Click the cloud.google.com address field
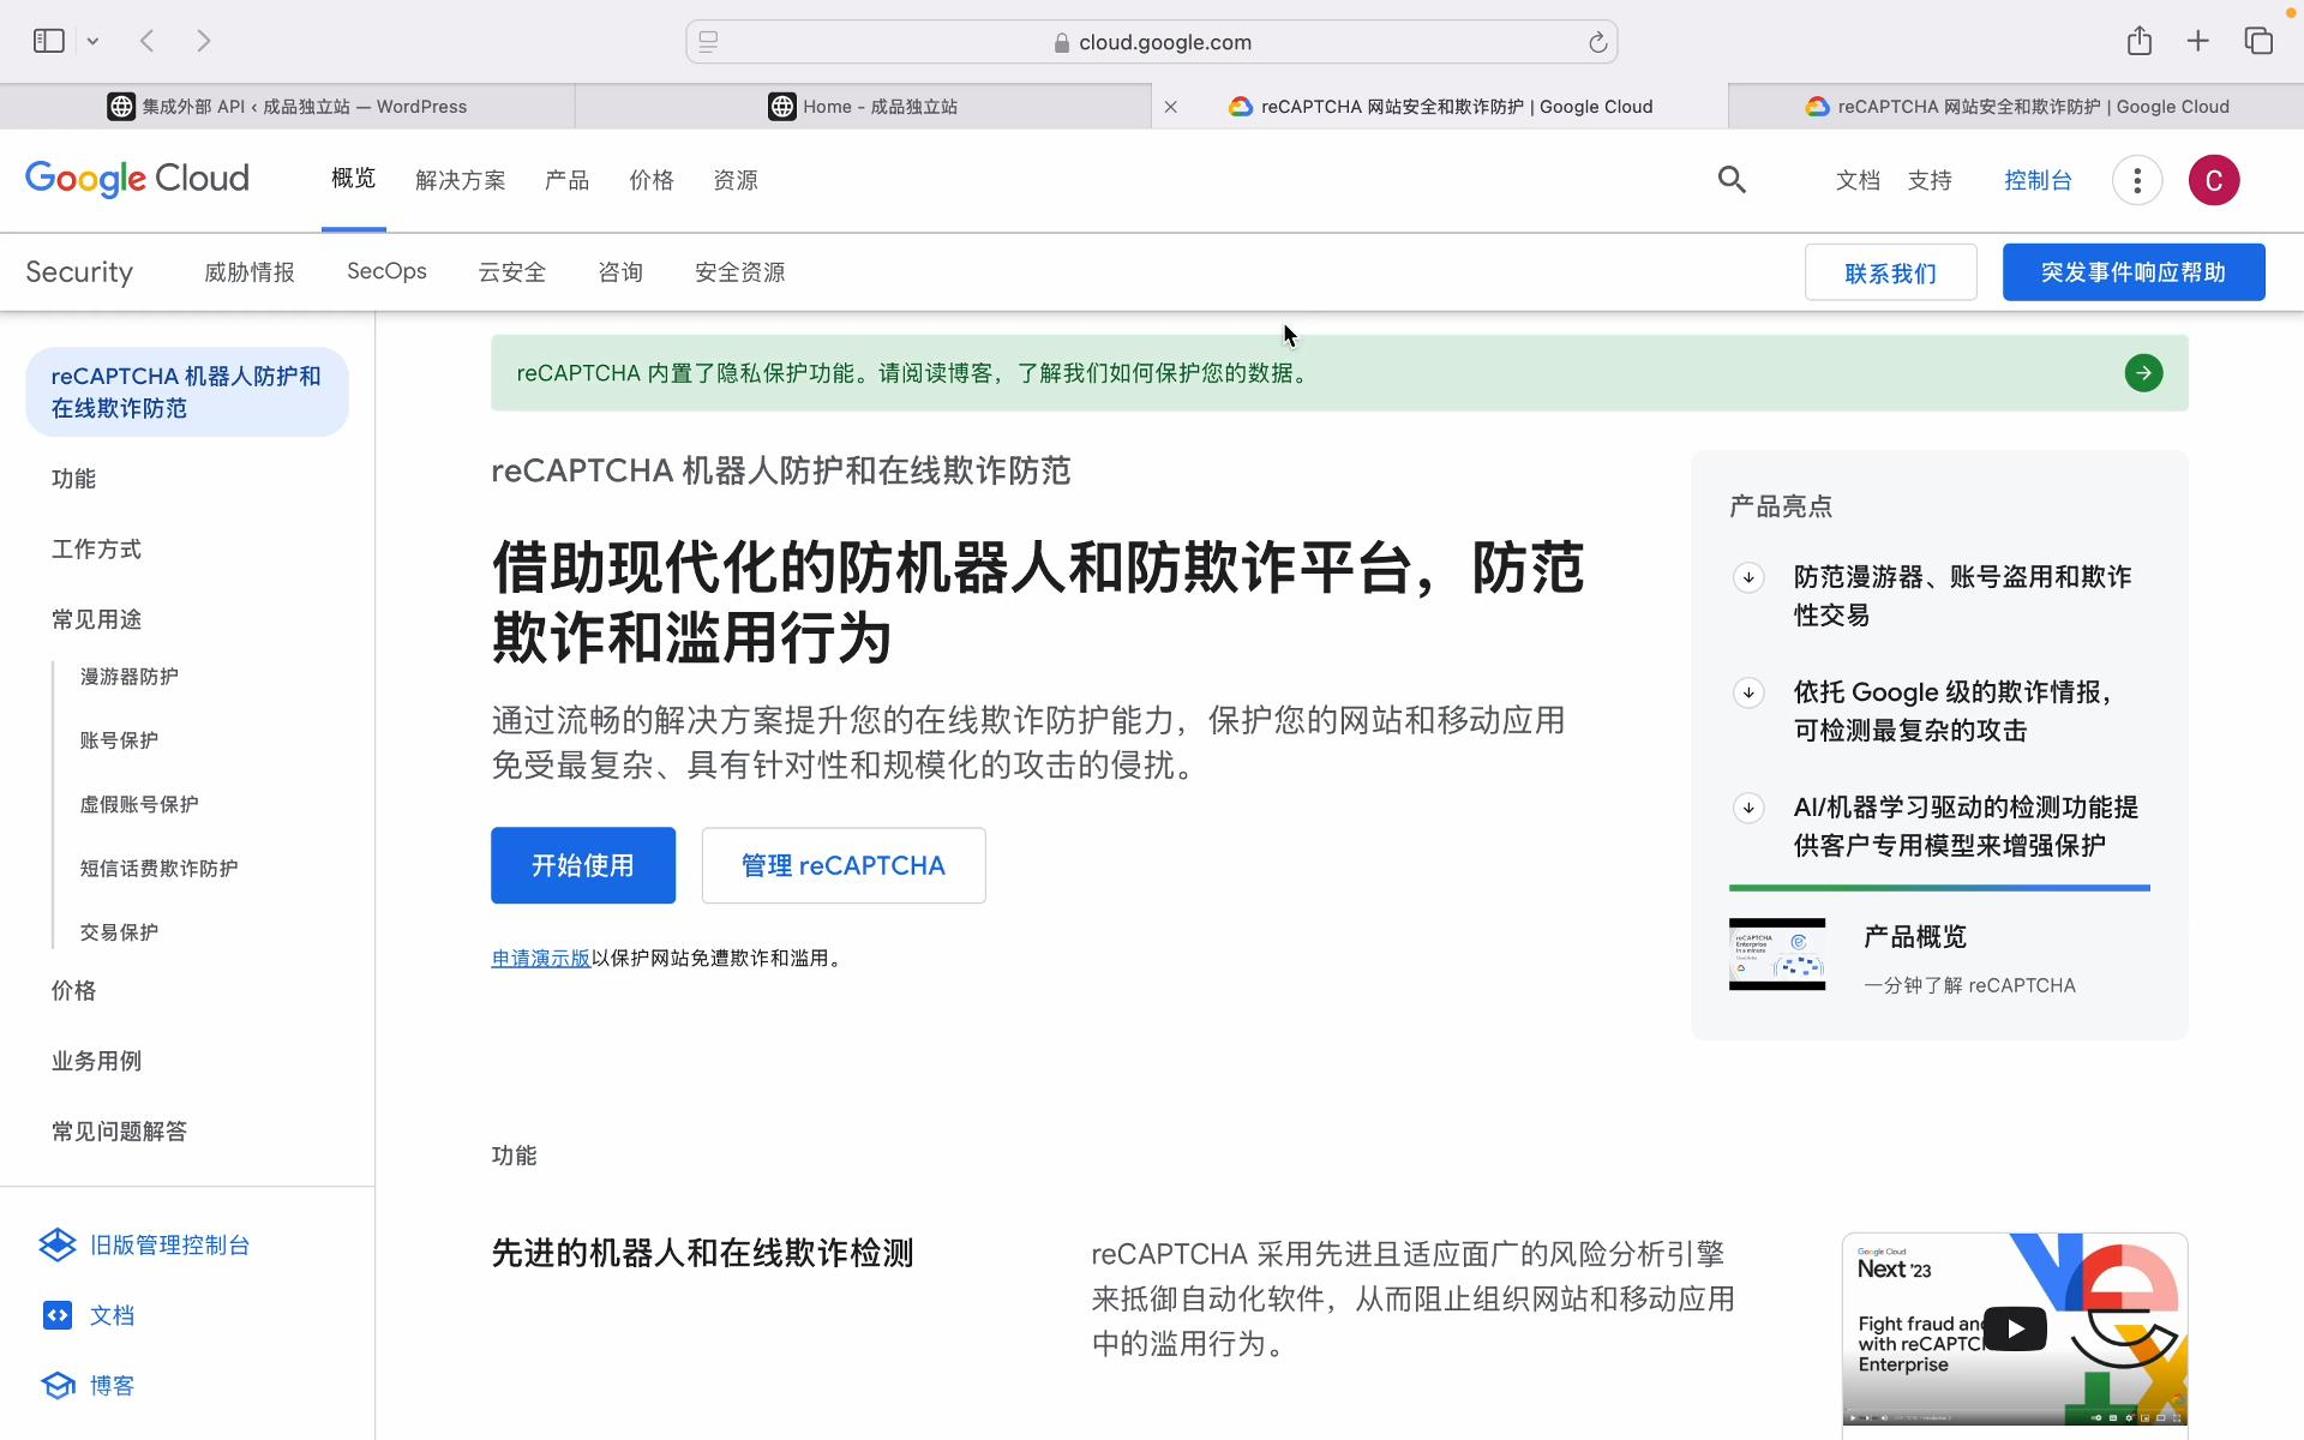This screenshot has width=2304, height=1440. [1151, 42]
